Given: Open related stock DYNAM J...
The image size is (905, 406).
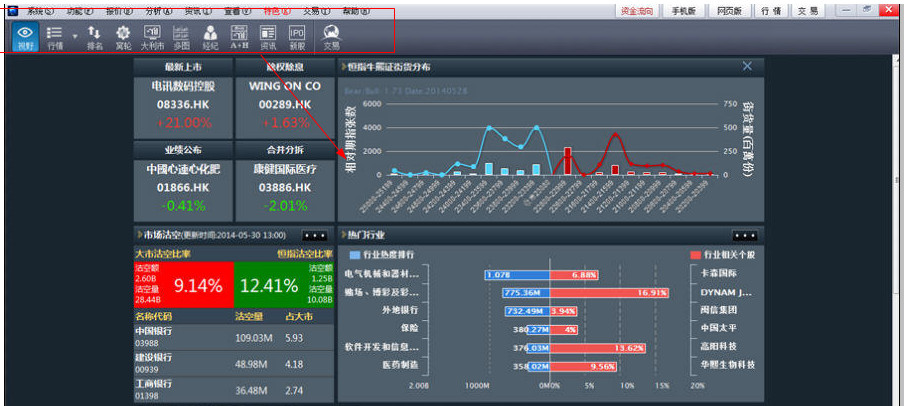Looking at the screenshot, I should 726,292.
